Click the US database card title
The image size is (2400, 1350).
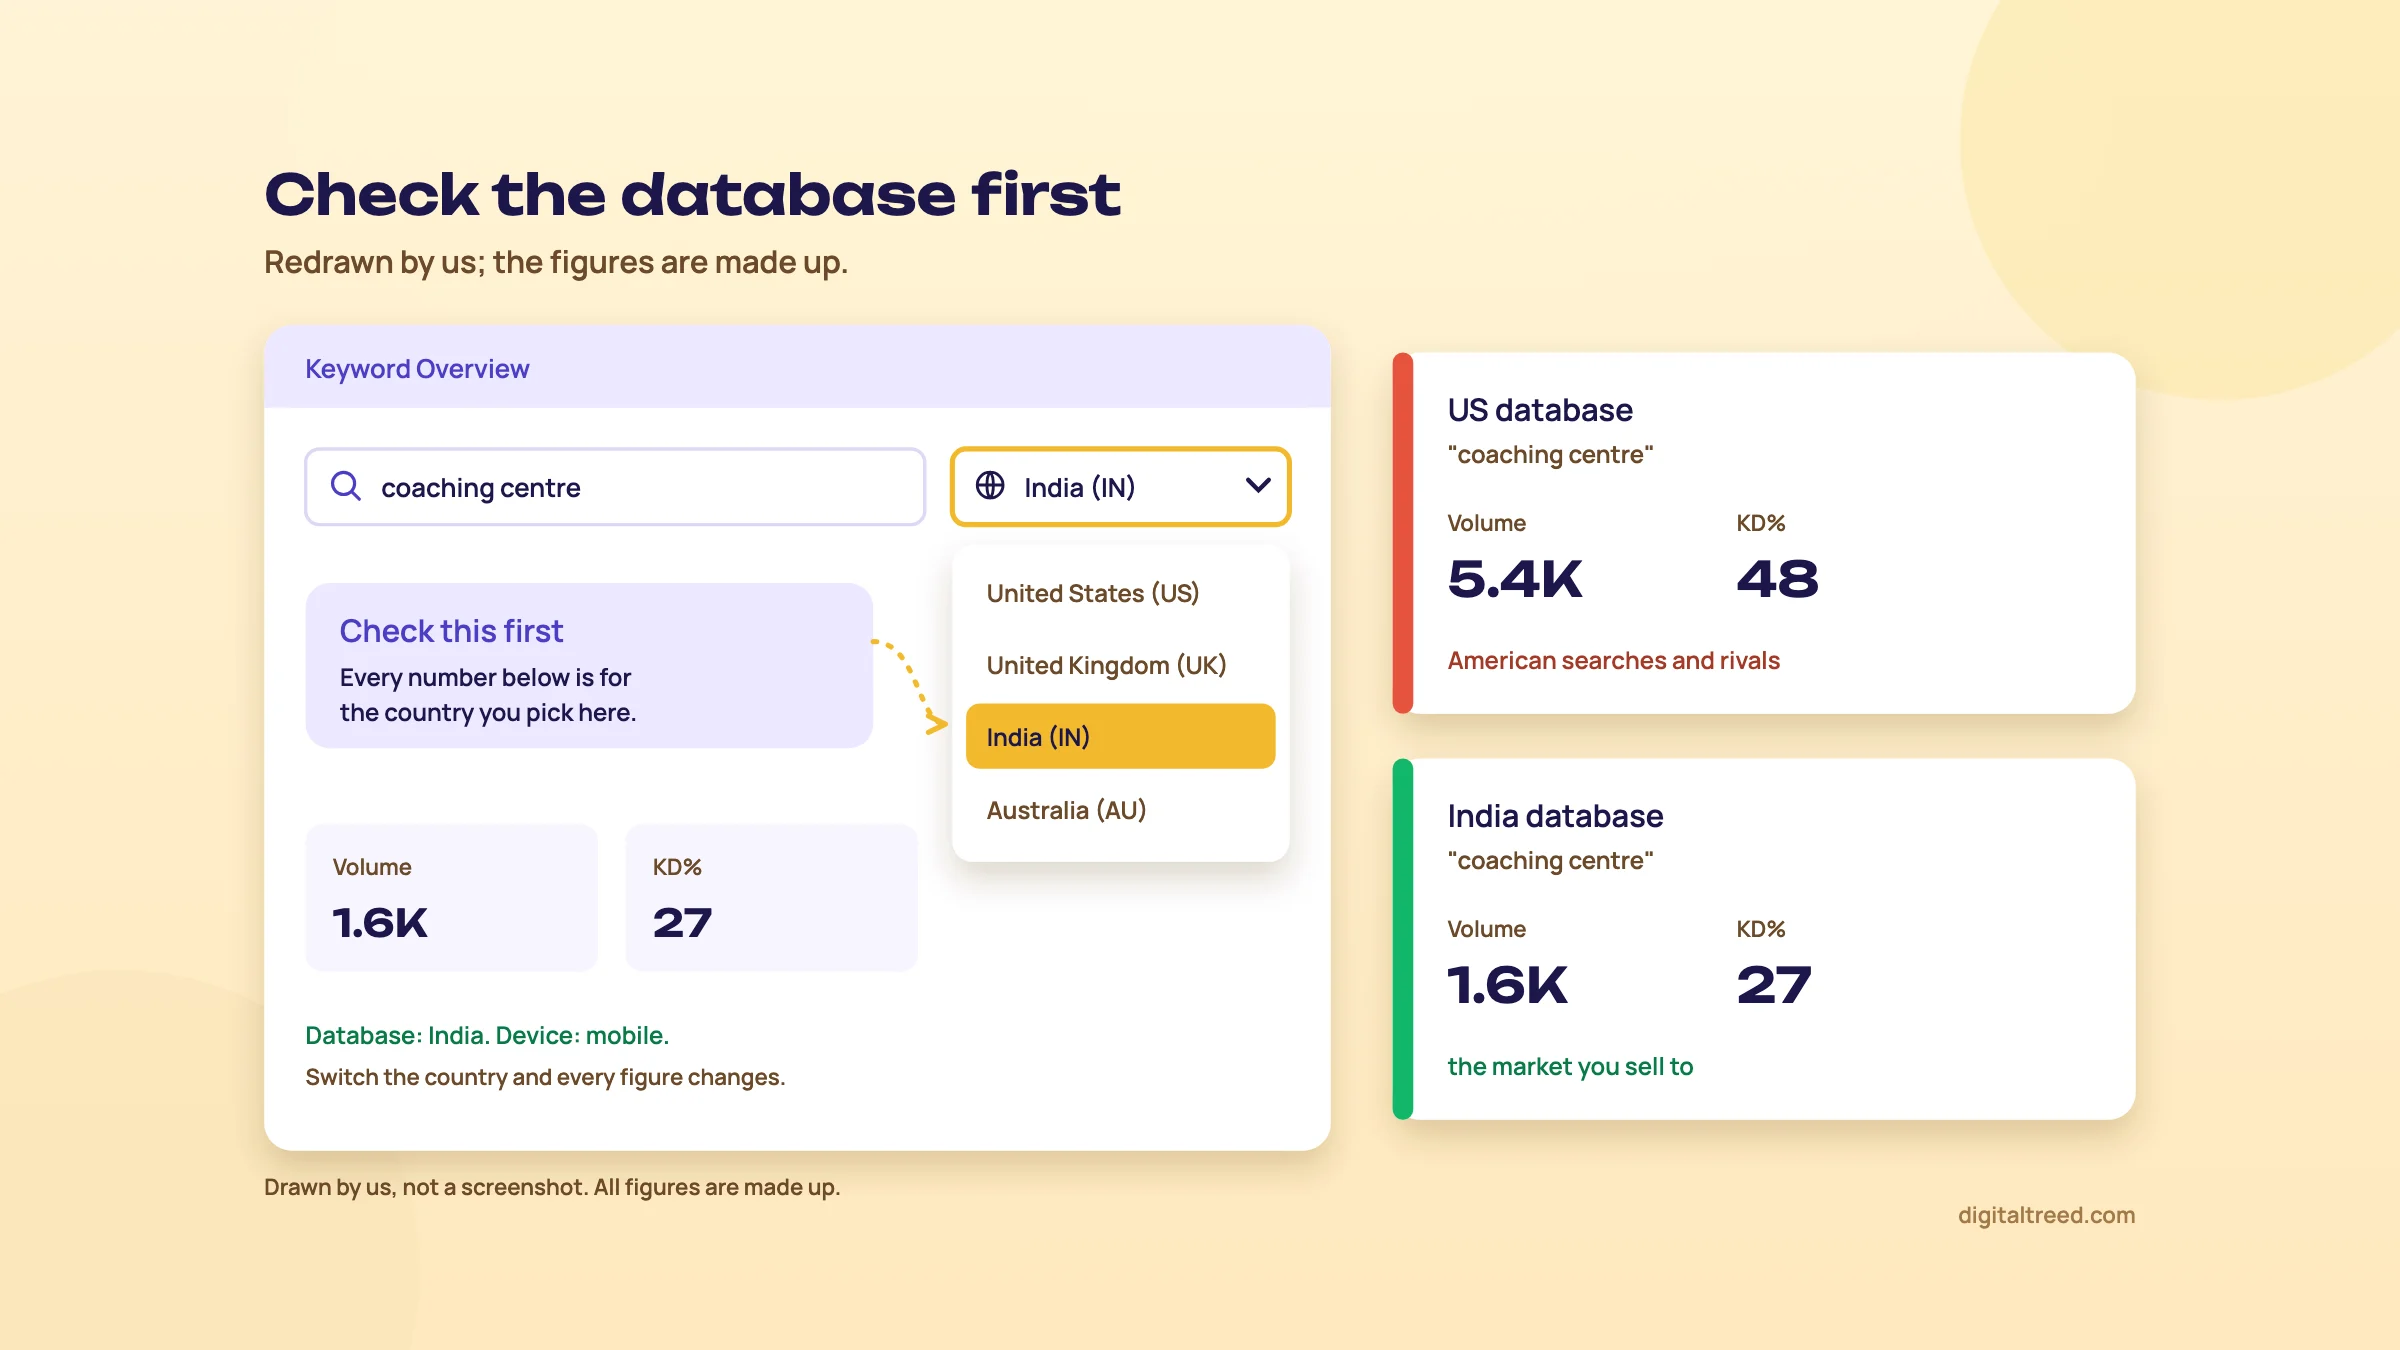[x=1540, y=410]
